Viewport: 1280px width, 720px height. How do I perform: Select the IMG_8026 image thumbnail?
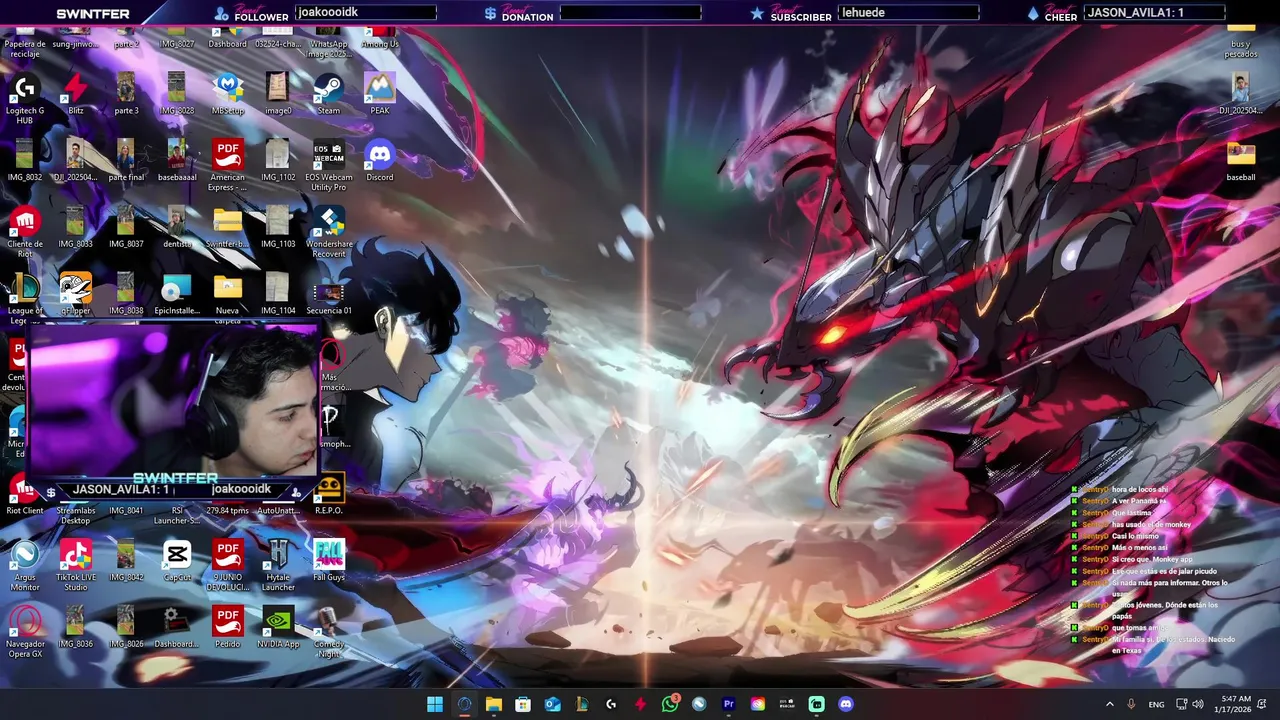point(126,627)
